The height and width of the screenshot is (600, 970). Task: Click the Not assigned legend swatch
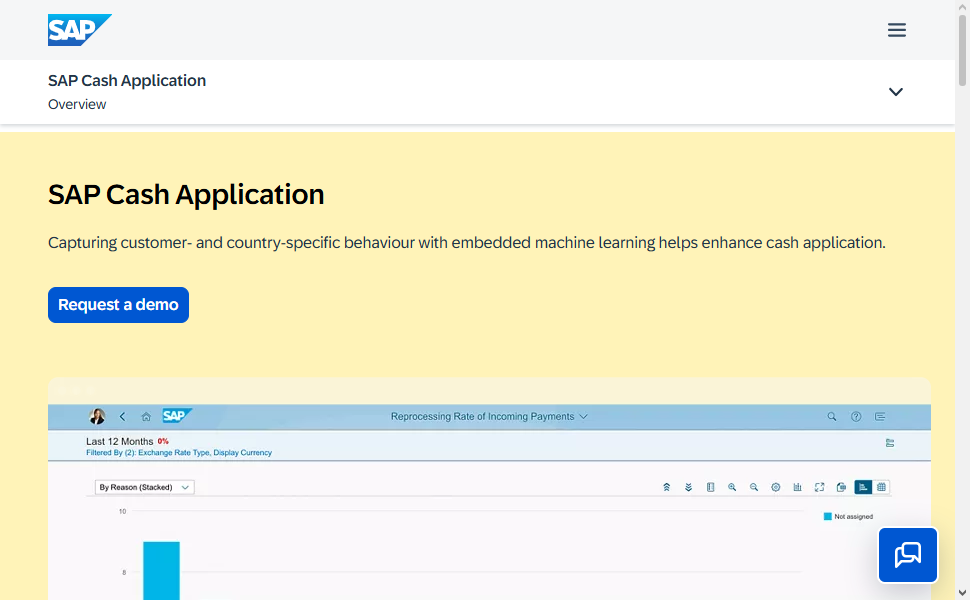(827, 516)
